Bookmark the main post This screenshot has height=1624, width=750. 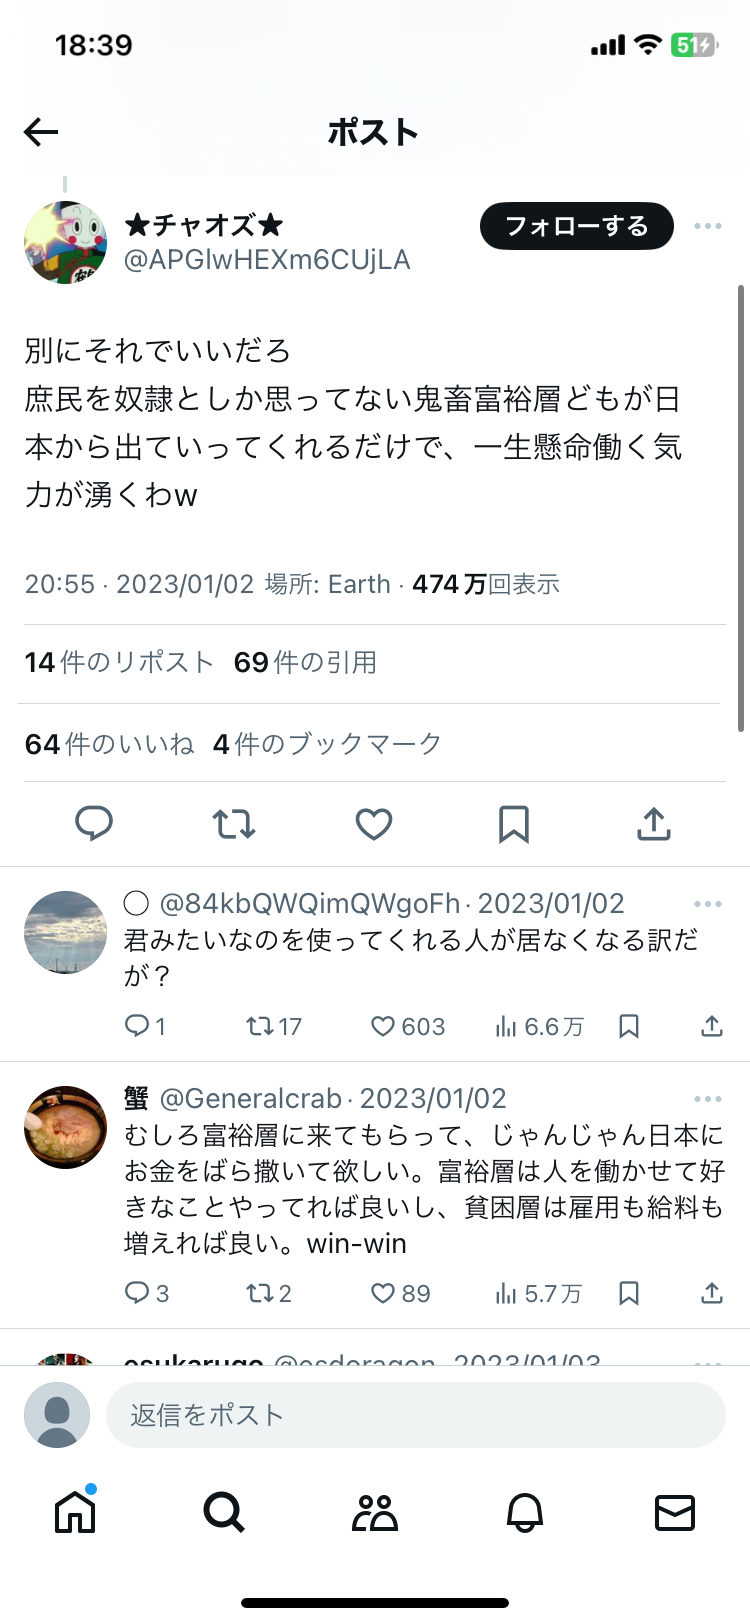point(514,824)
